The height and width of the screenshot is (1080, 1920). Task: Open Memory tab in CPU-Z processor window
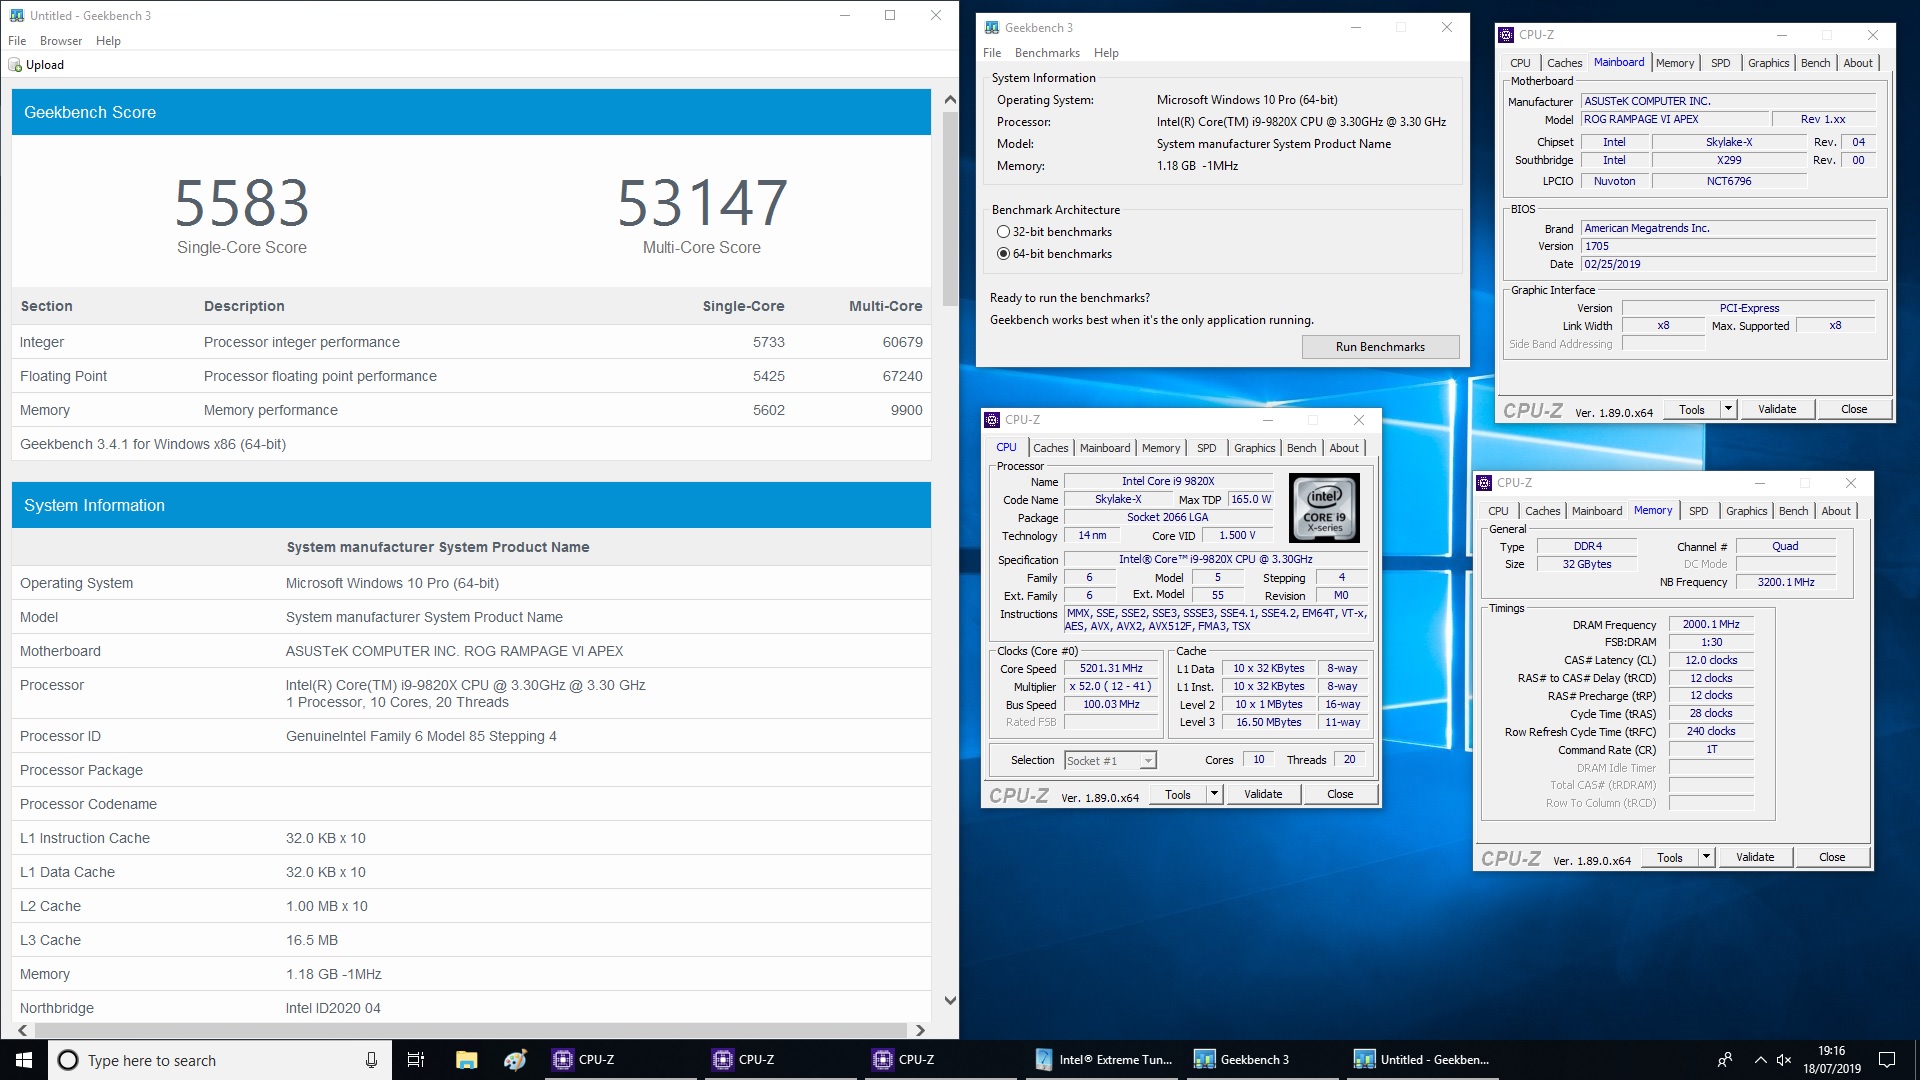click(x=1161, y=448)
